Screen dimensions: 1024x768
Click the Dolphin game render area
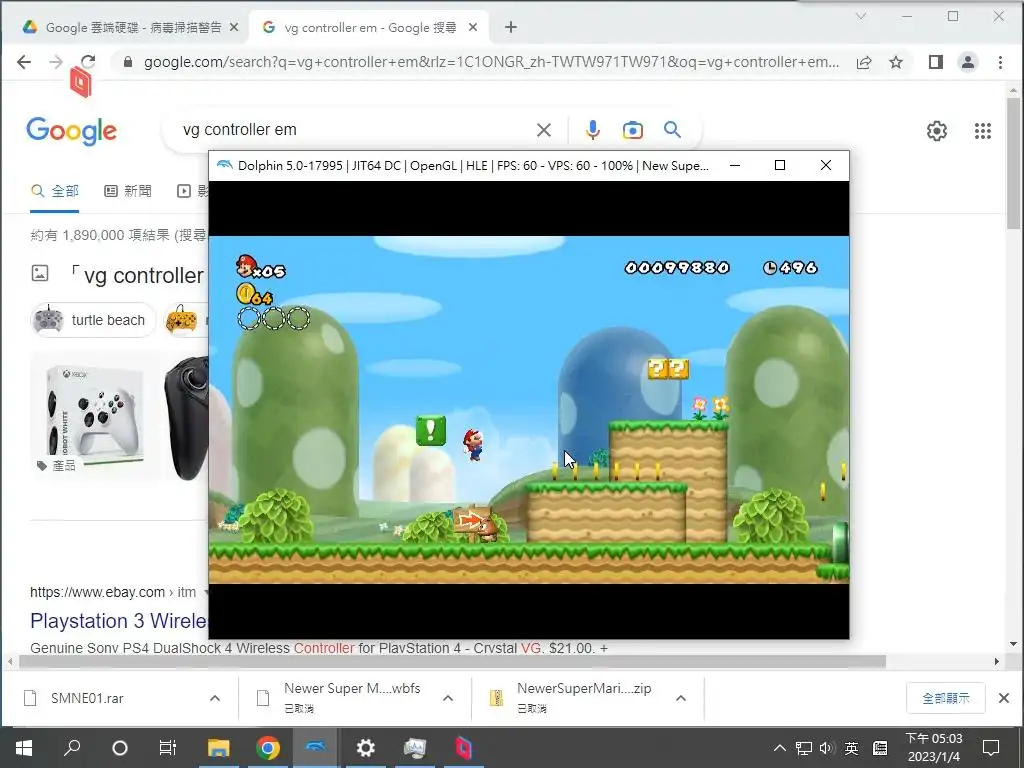coord(529,409)
